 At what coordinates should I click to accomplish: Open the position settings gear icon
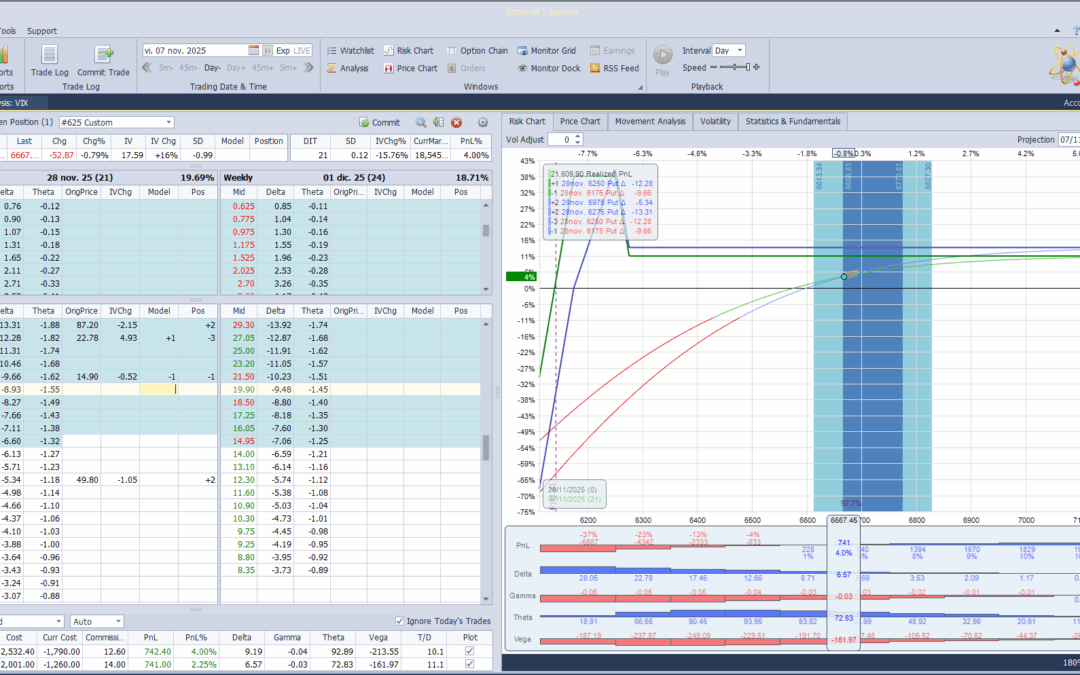[x=482, y=122]
